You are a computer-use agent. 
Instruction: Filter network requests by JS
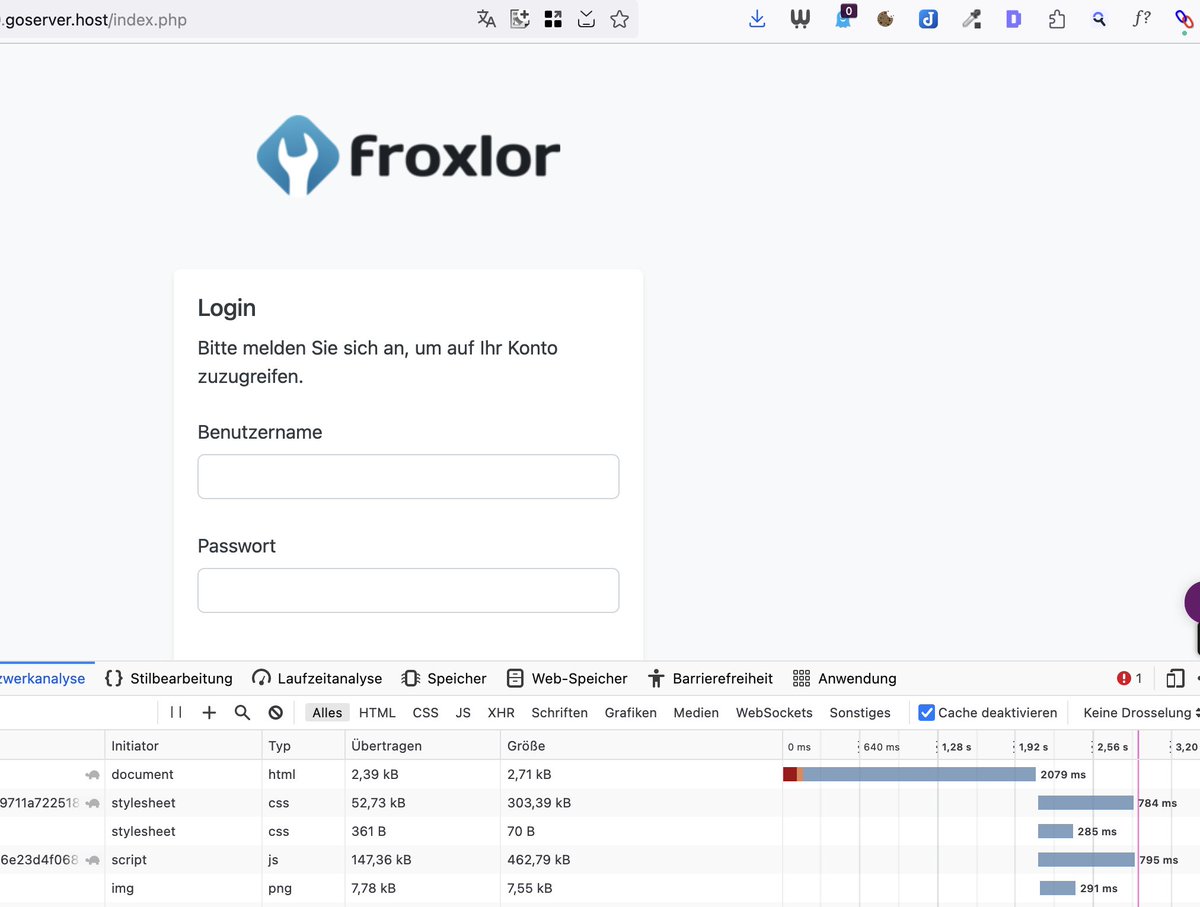(x=463, y=712)
